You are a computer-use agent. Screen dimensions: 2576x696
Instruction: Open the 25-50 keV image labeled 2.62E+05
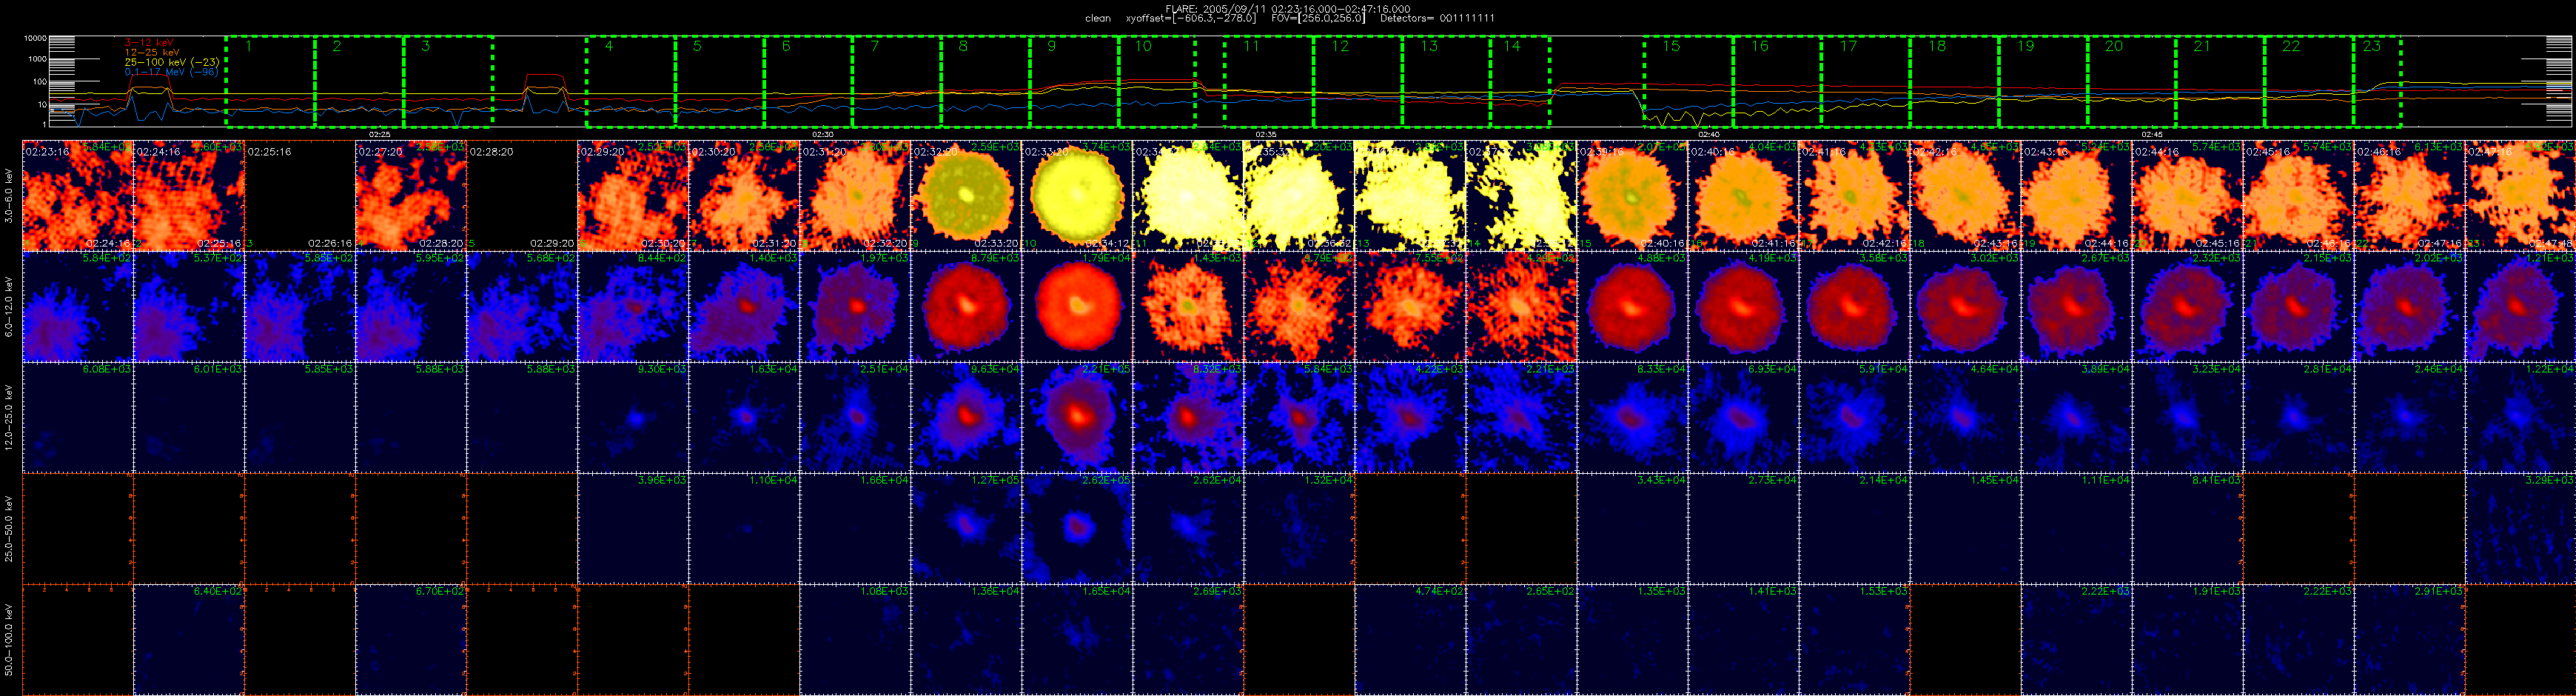1077,528
